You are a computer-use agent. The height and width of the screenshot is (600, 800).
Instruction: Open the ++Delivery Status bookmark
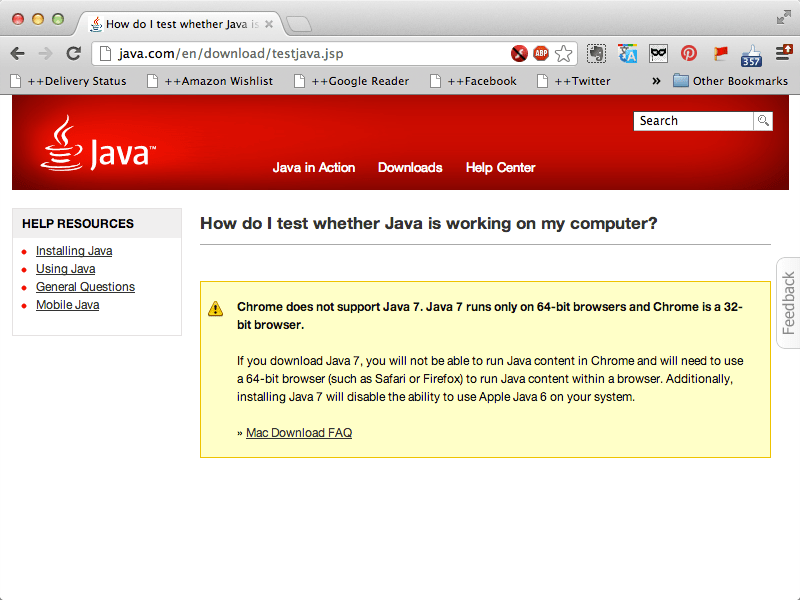69,81
